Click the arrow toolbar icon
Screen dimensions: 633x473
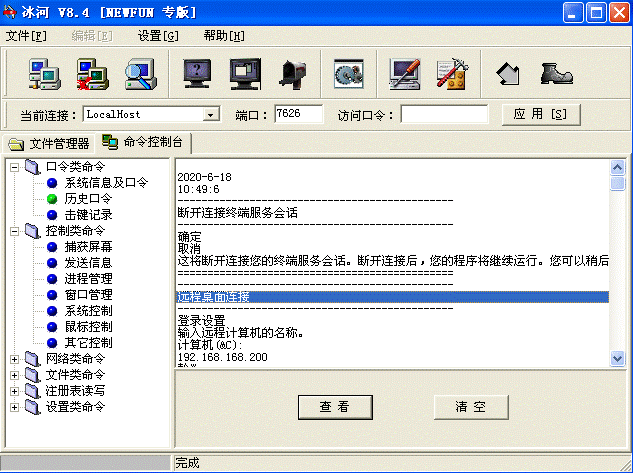click(508, 74)
